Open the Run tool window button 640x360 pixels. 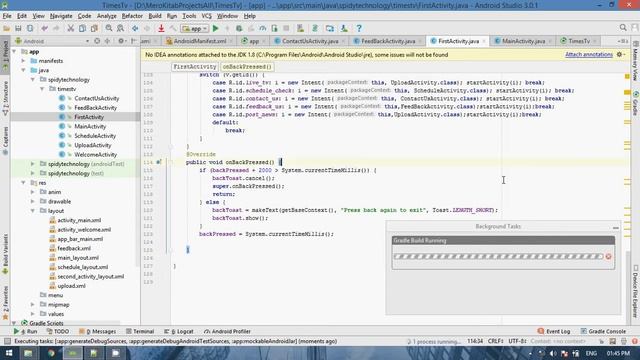coord(25,331)
